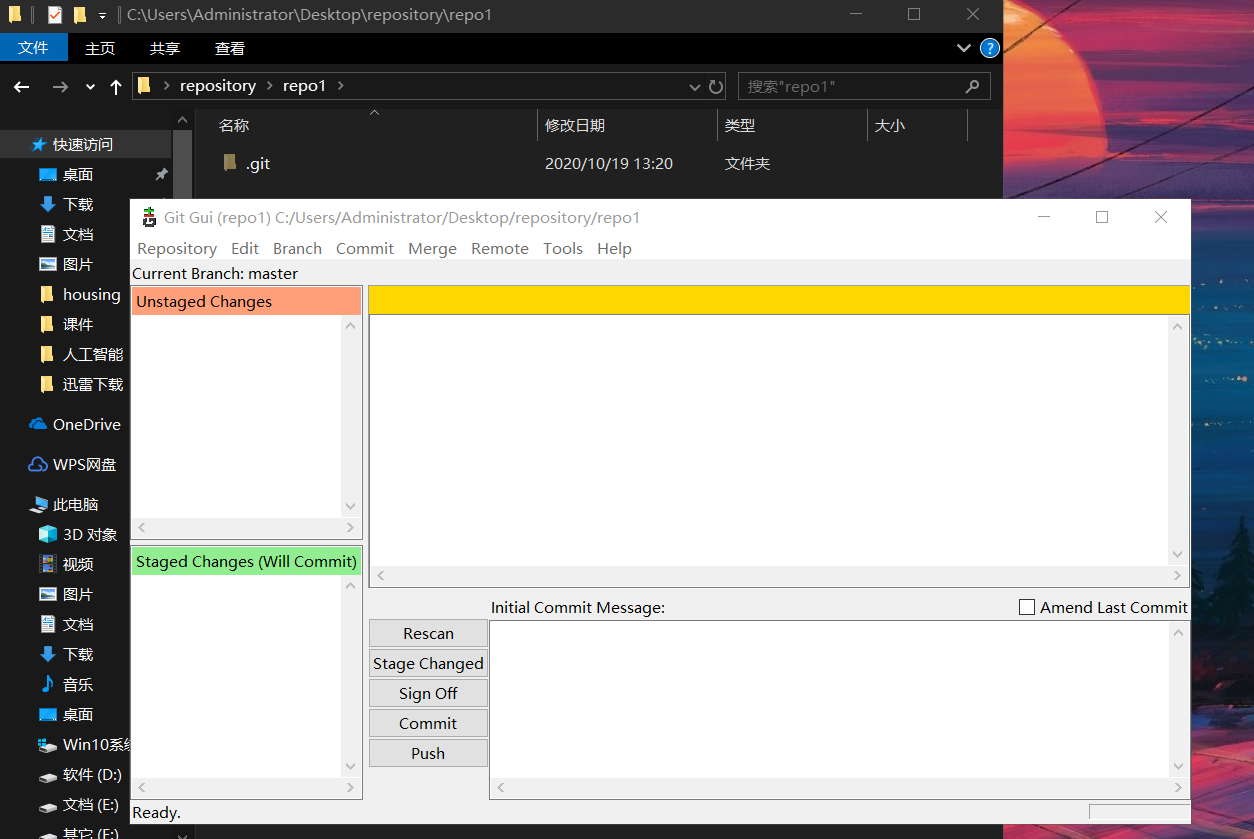Viewport: 1254px width, 839px height.
Task: Click the 搜索"repo1" search box
Action: point(864,86)
